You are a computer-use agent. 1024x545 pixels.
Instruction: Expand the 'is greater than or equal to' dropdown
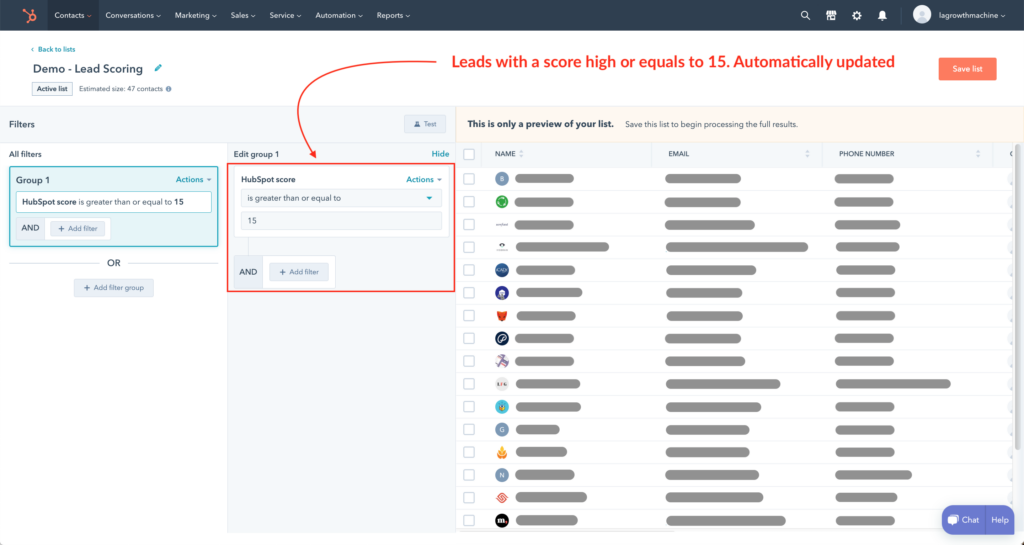[x=341, y=198]
